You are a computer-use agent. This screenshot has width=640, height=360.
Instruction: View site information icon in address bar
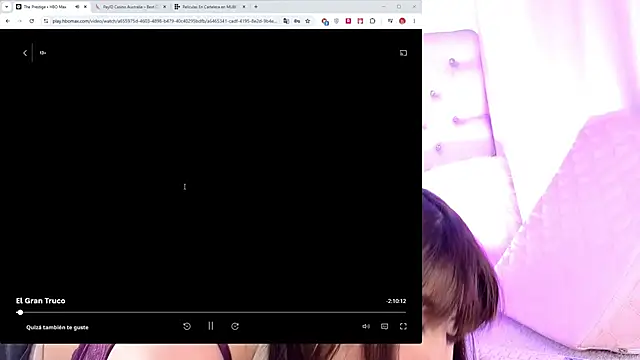pos(46,21)
